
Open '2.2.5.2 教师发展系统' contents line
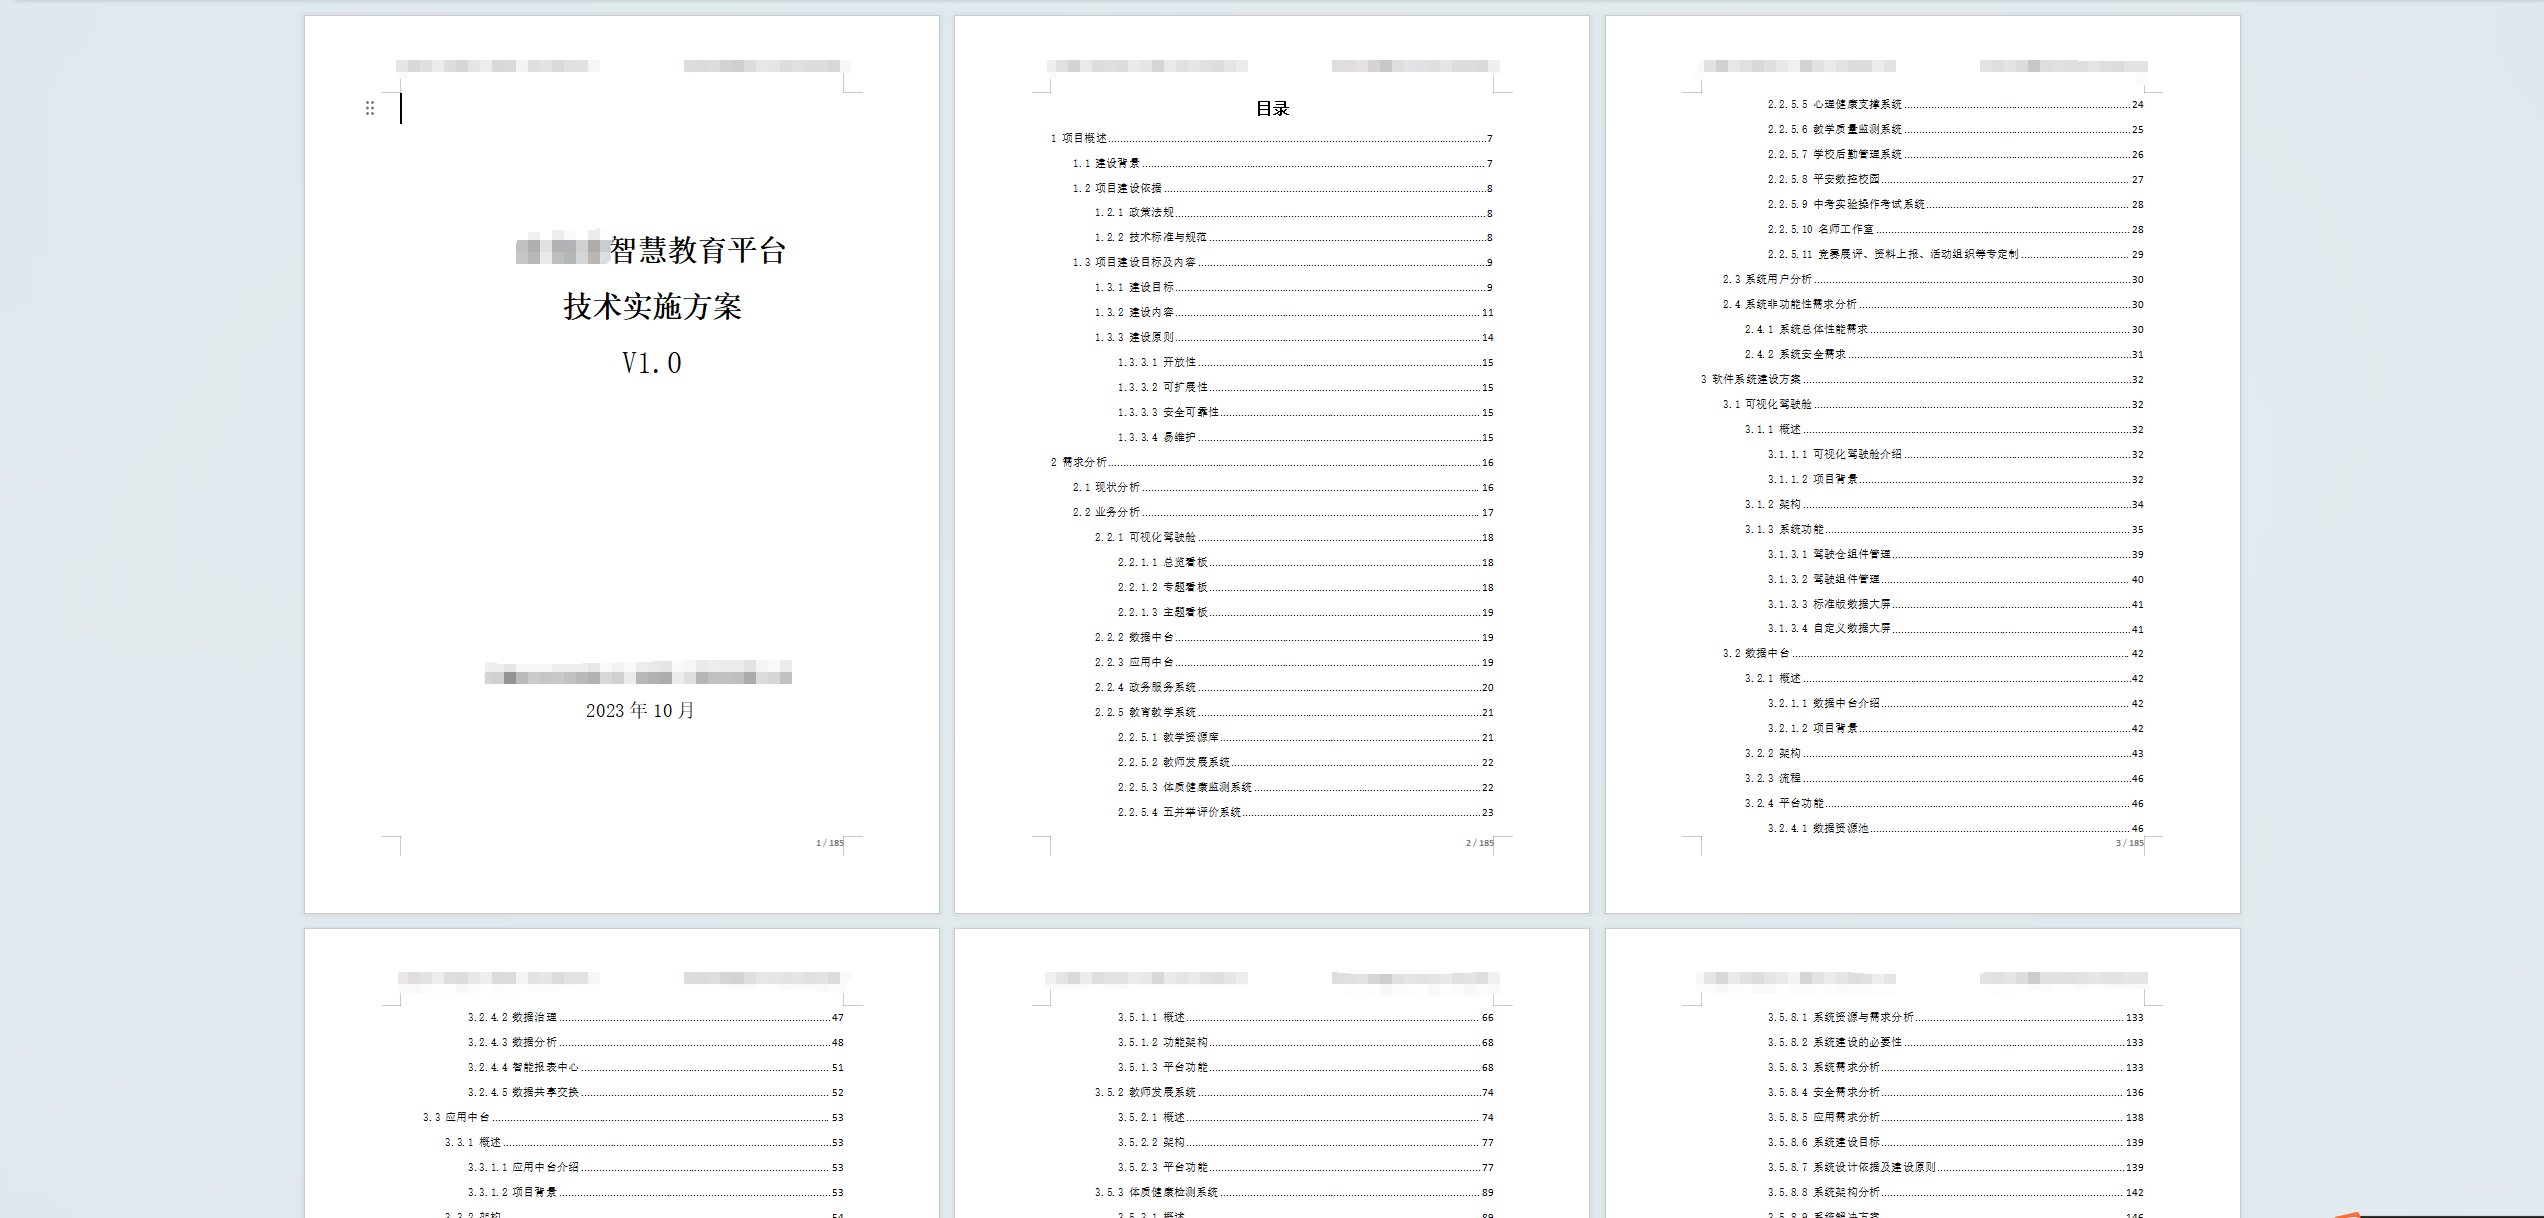[x=1305, y=763]
